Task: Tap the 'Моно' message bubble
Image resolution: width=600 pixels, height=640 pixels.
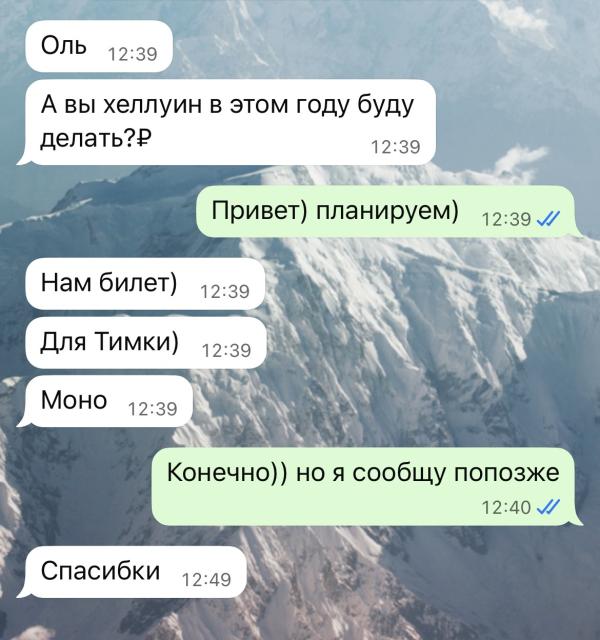Action: (x=104, y=401)
